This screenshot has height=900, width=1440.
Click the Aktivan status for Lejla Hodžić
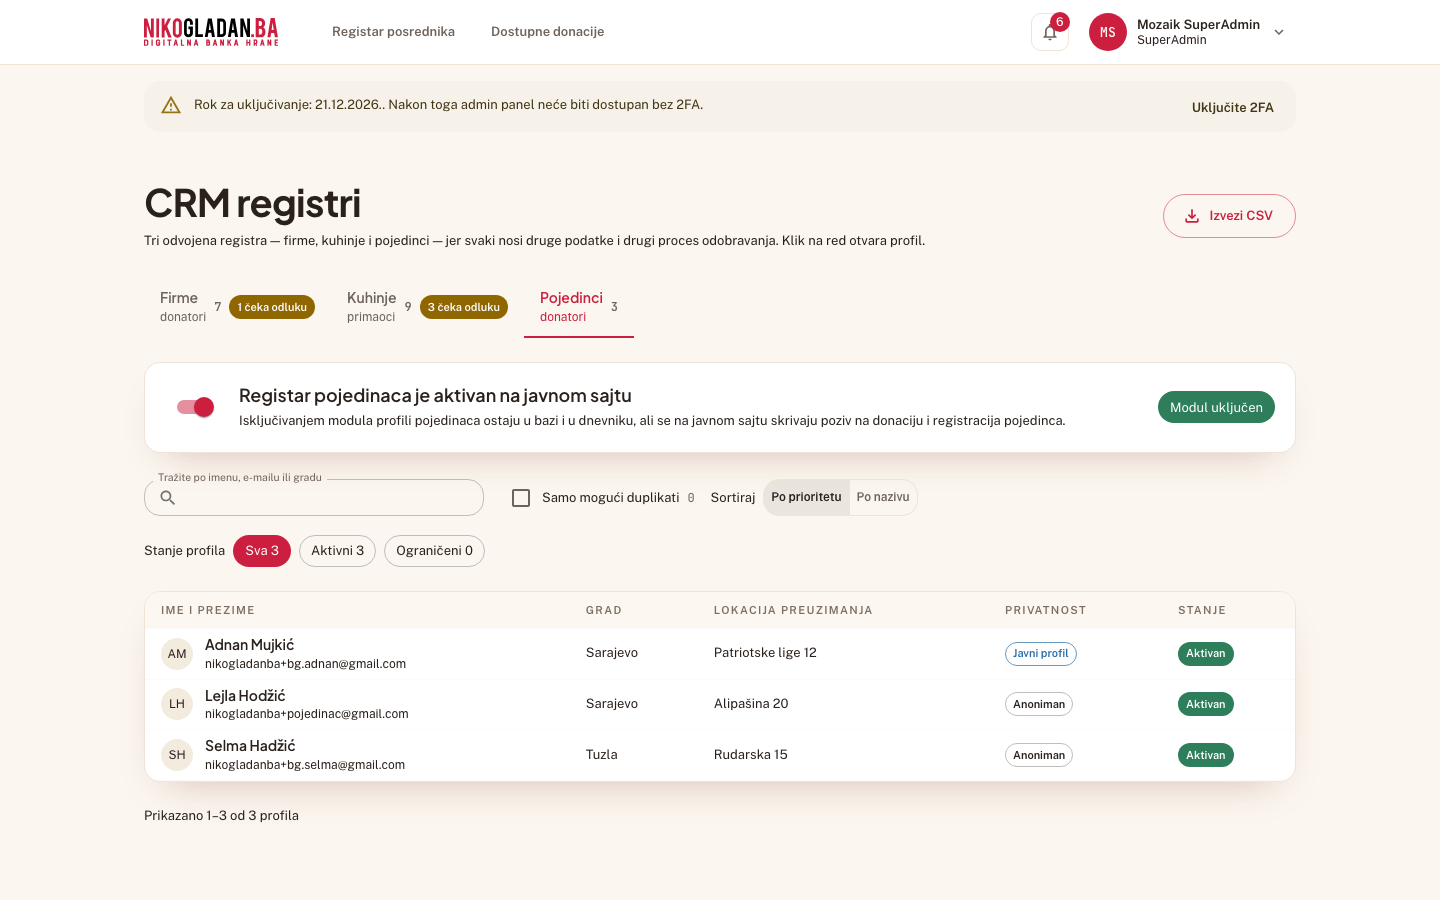[1206, 704]
